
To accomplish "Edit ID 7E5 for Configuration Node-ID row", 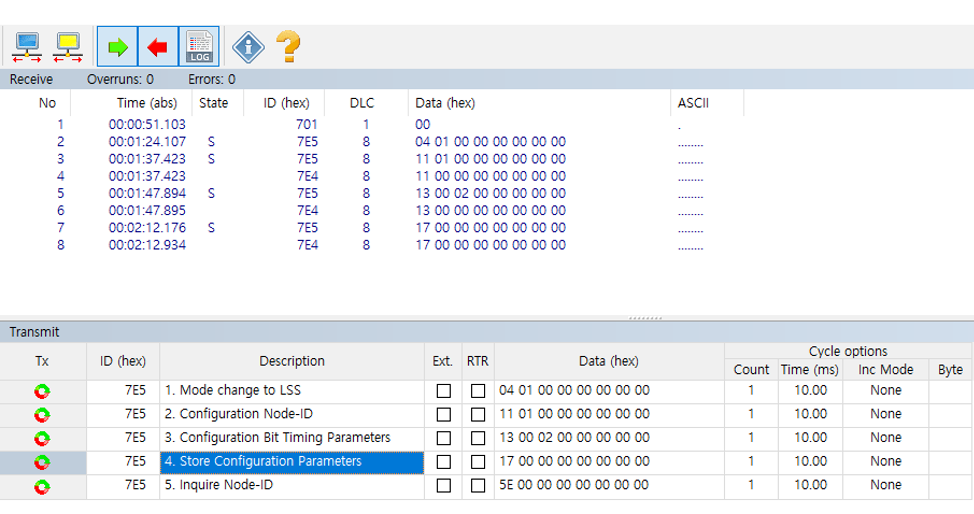I will click(123, 415).
